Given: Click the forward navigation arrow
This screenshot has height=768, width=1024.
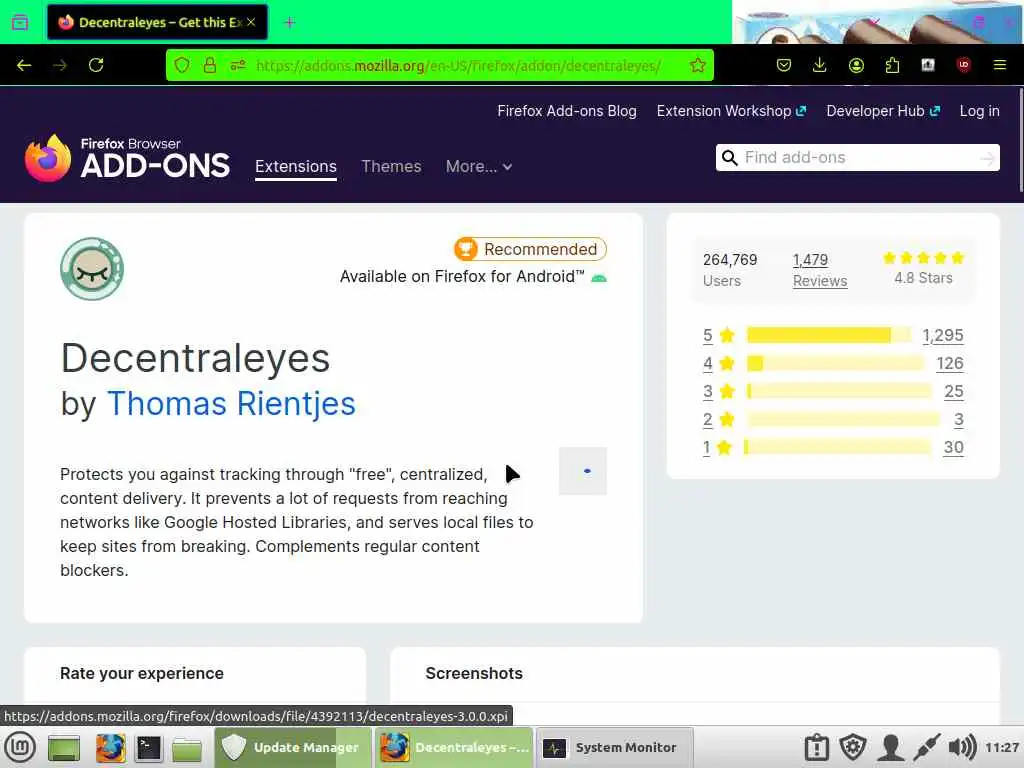Looking at the screenshot, I should coord(60,65).
